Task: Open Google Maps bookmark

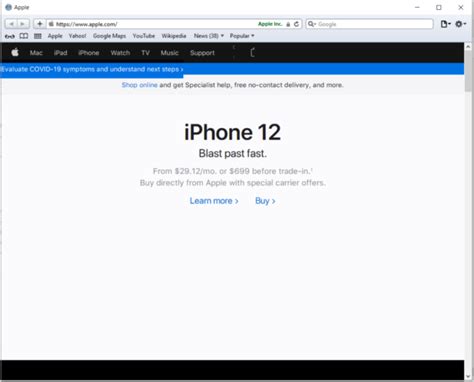Action: pos(109,36)
